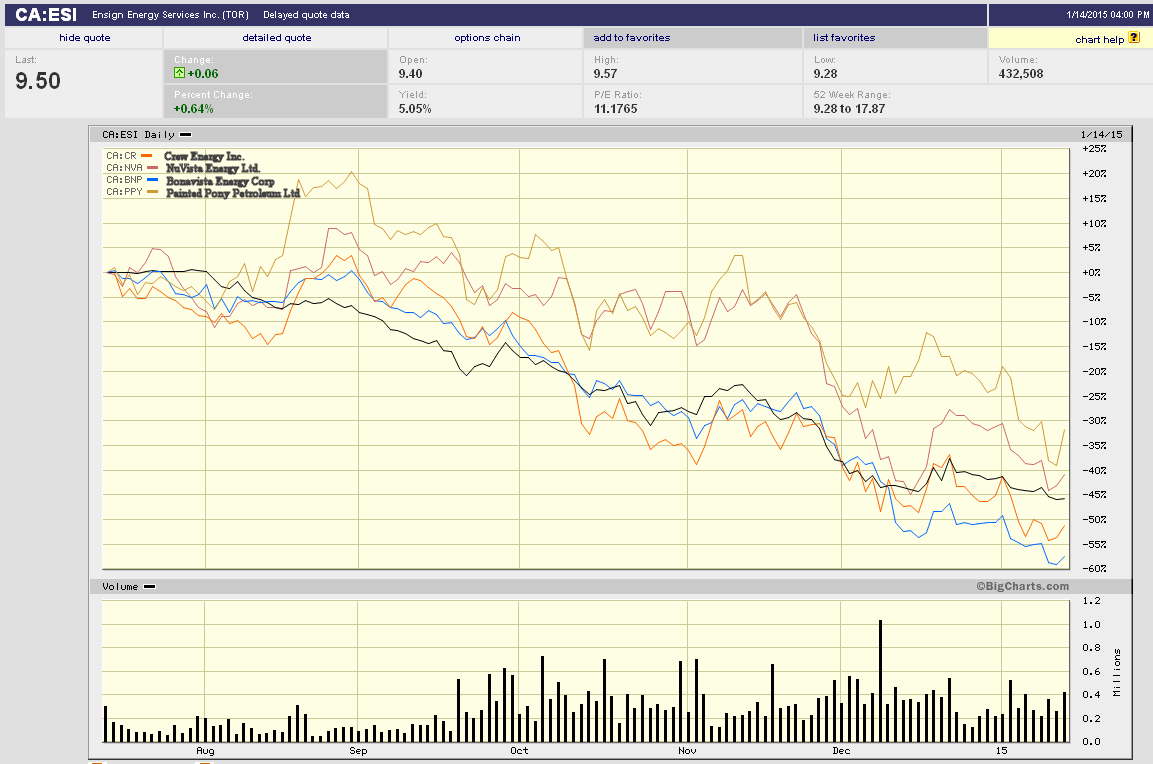The height and width of the screenshot is (764, 1153).
Task: Click the pink CA:NVA legend marker
Action: tap(152, 168)
